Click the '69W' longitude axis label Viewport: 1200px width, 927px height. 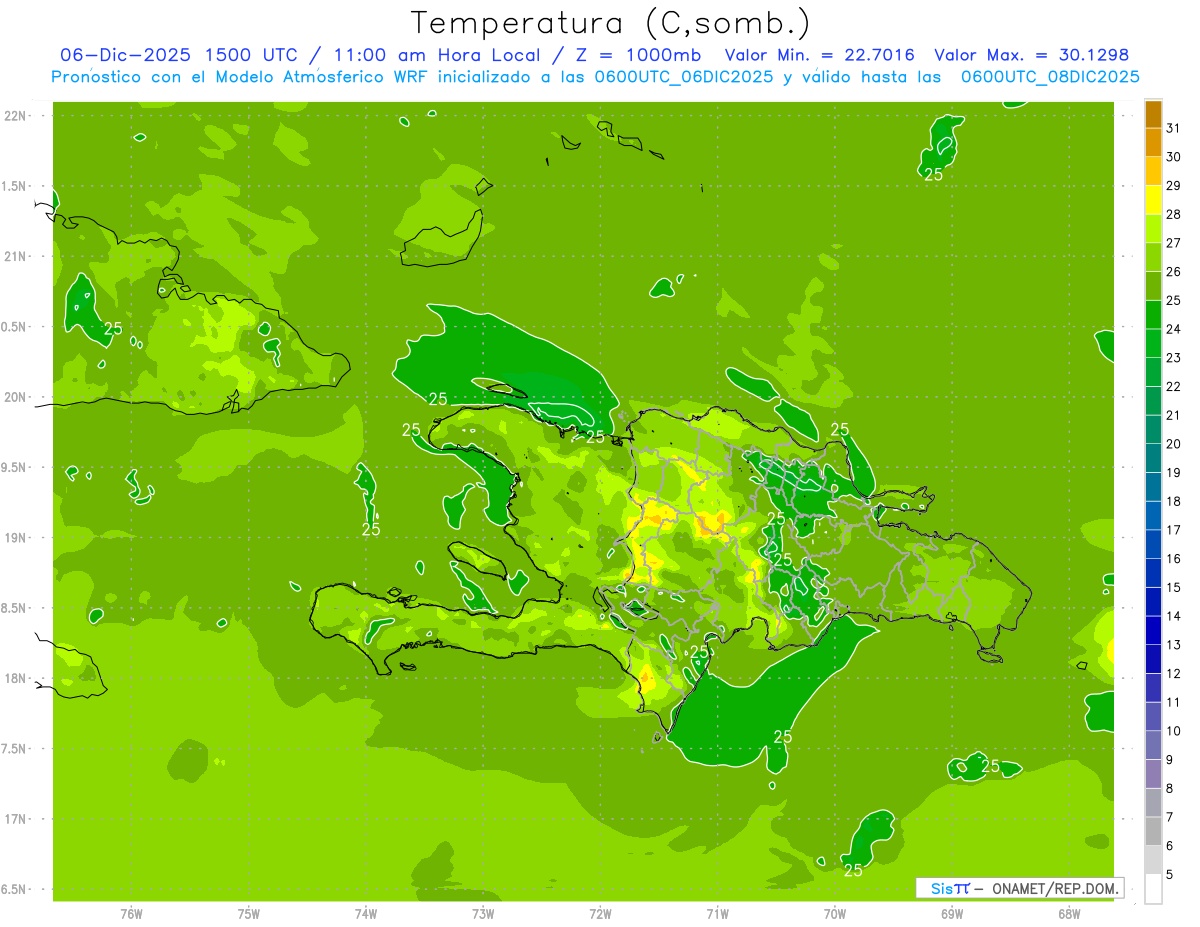(x=952, y=913)
